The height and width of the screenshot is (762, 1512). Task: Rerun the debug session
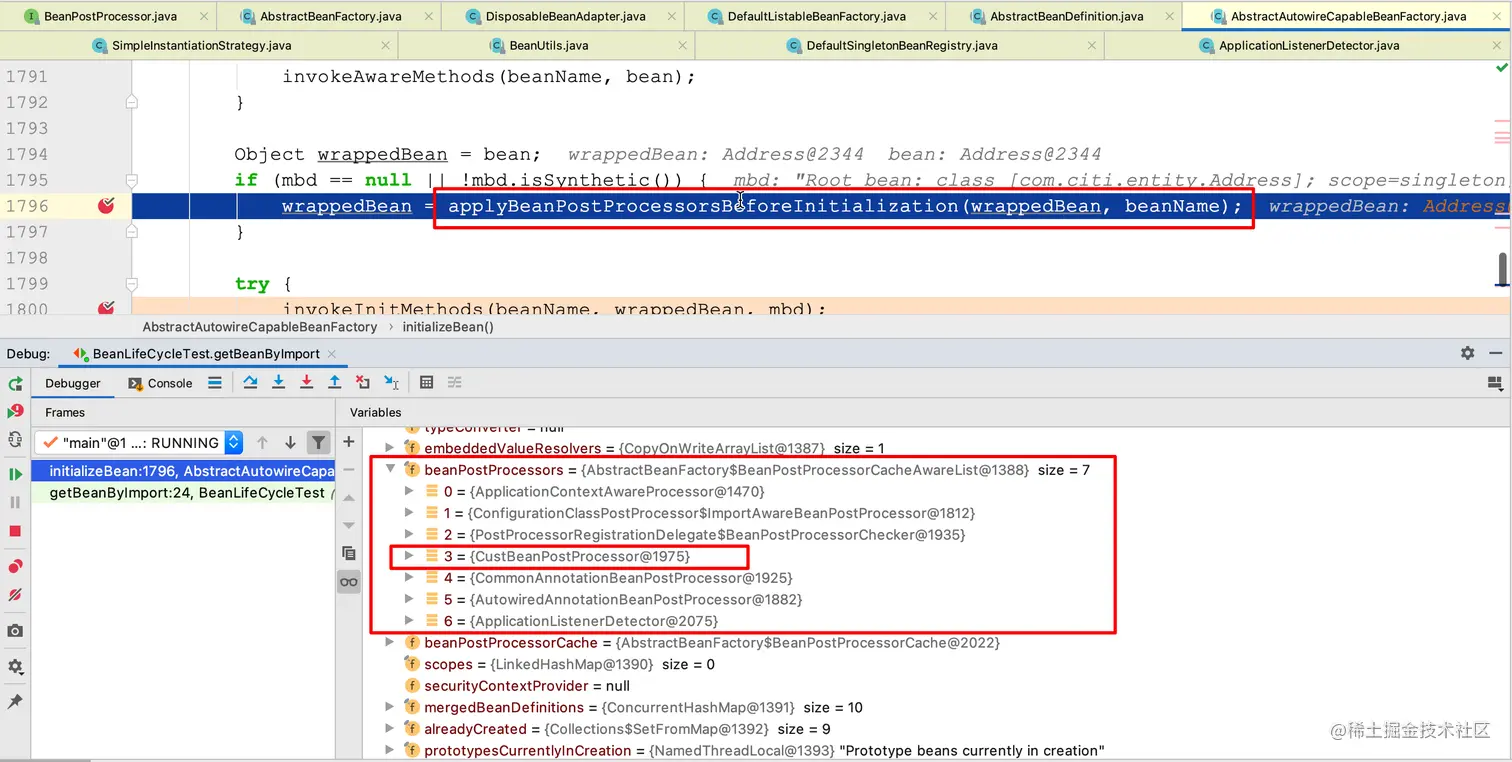15,383
